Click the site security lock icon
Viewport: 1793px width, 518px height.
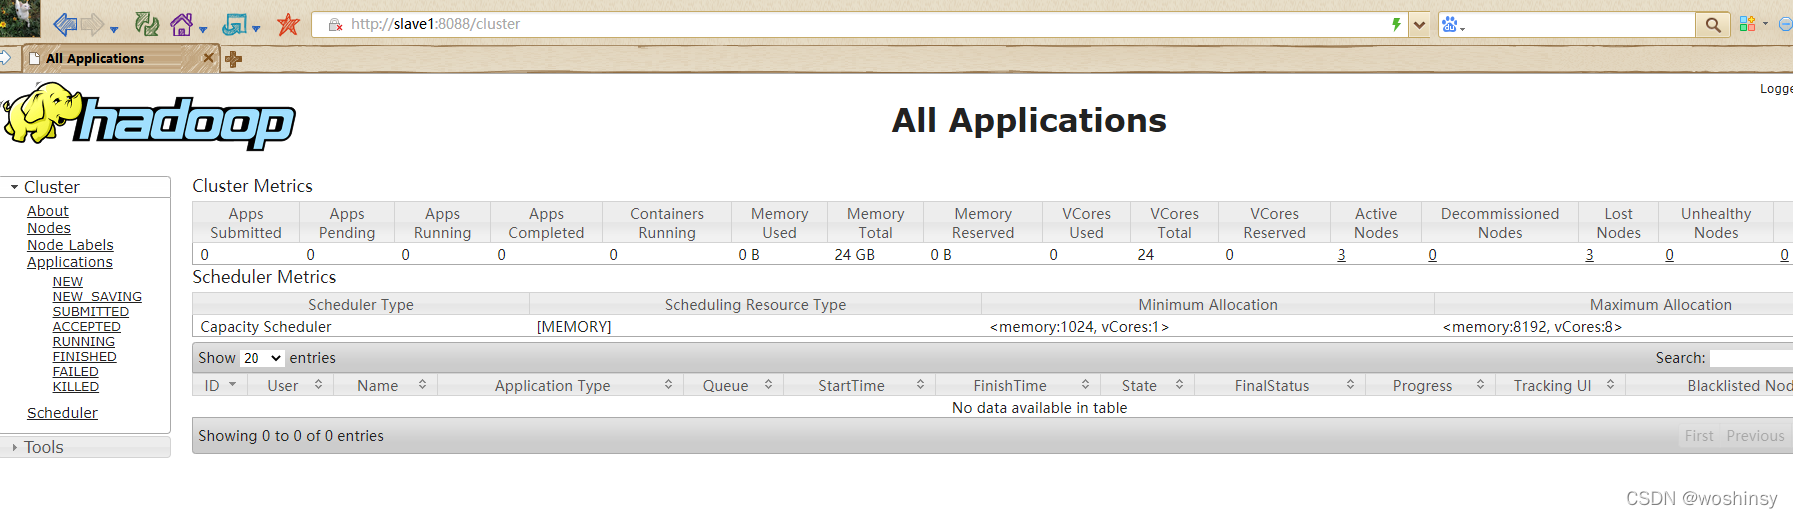coord(335,24)
